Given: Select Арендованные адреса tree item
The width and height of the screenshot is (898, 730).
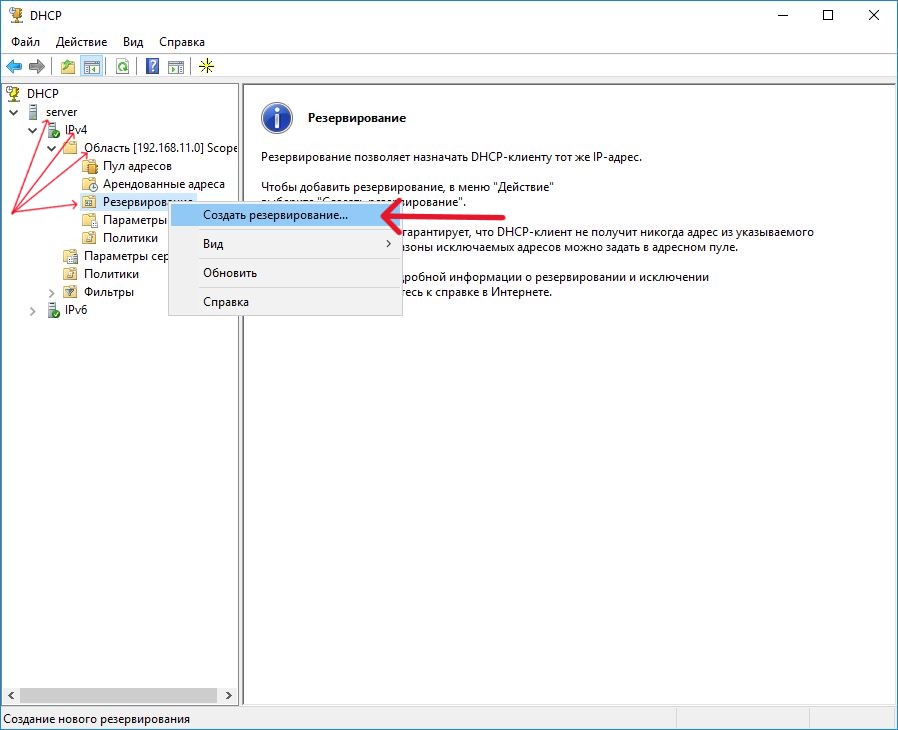Looking at the screenshot, I should point(163,184).
